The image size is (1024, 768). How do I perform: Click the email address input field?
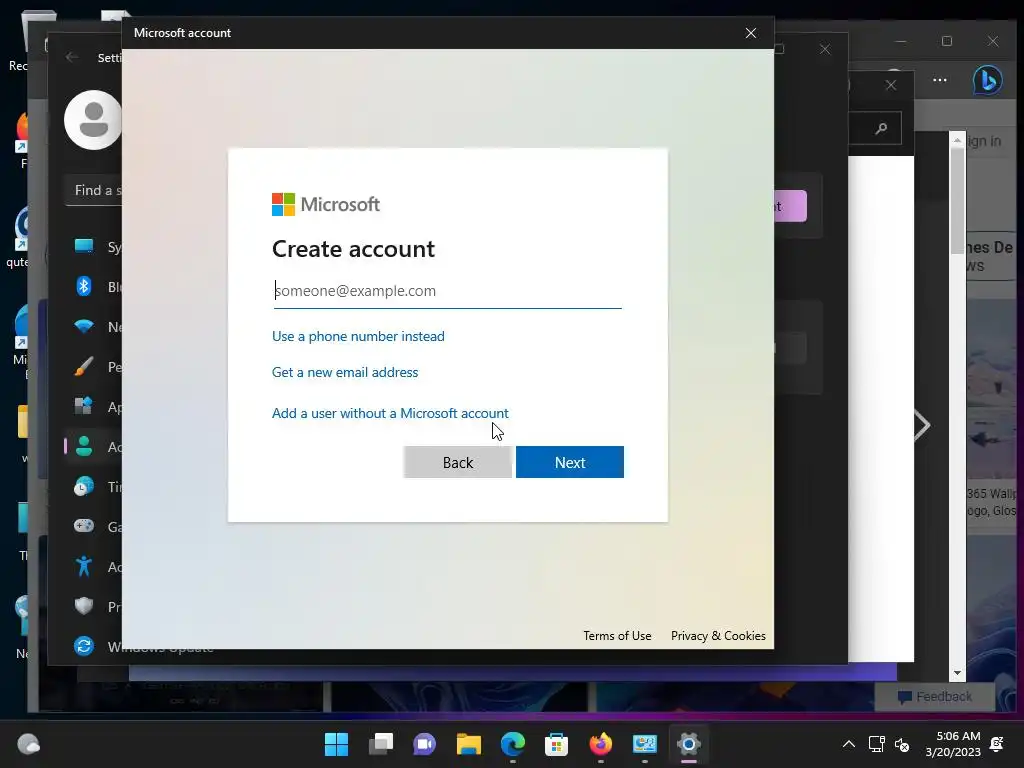447,291
